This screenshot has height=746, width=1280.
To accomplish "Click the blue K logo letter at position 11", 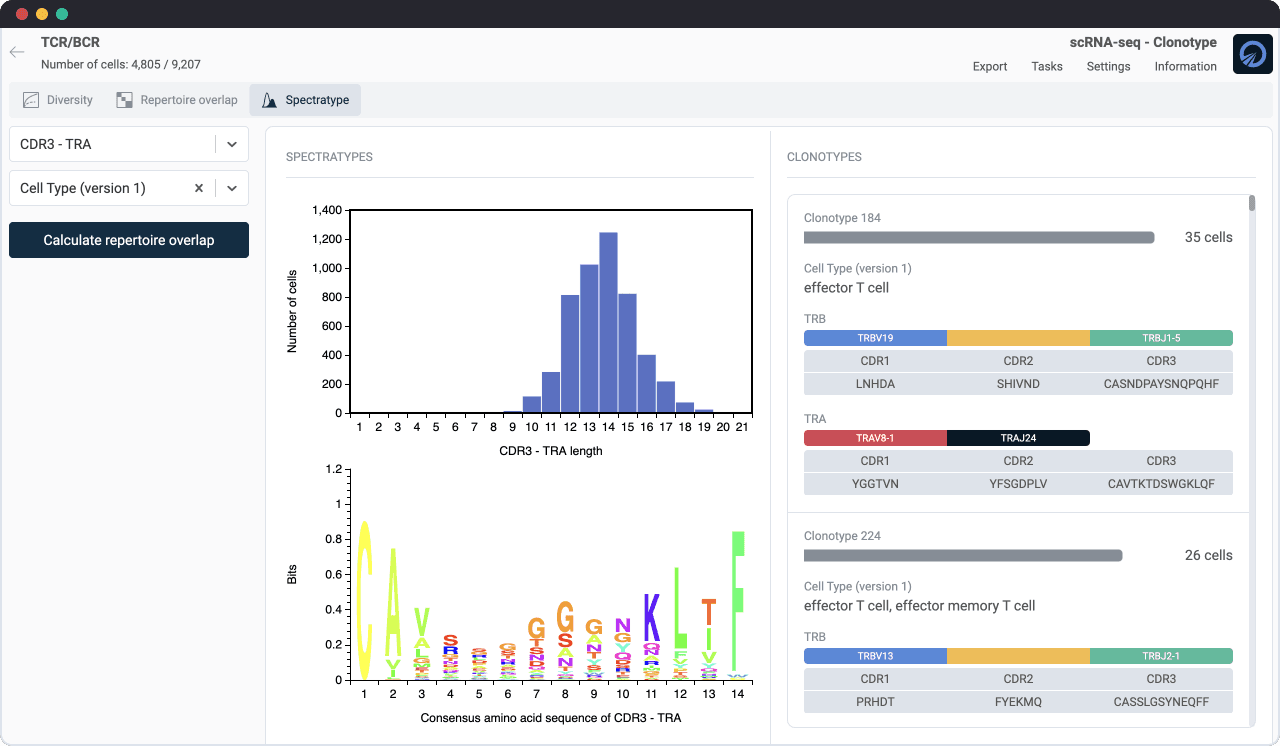I will [x=652, y=617].
